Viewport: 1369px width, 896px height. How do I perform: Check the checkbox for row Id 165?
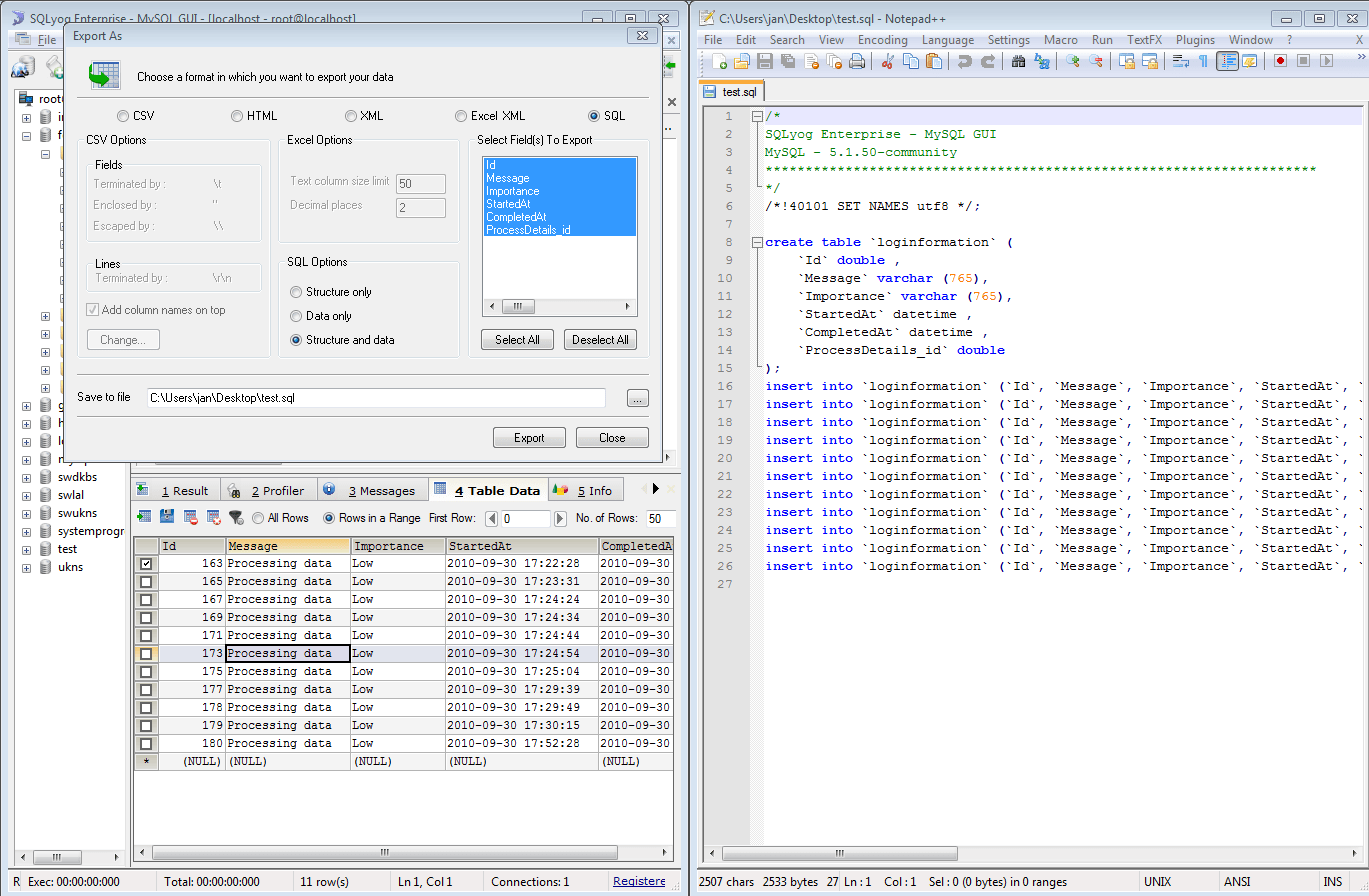tap(146, 581)
